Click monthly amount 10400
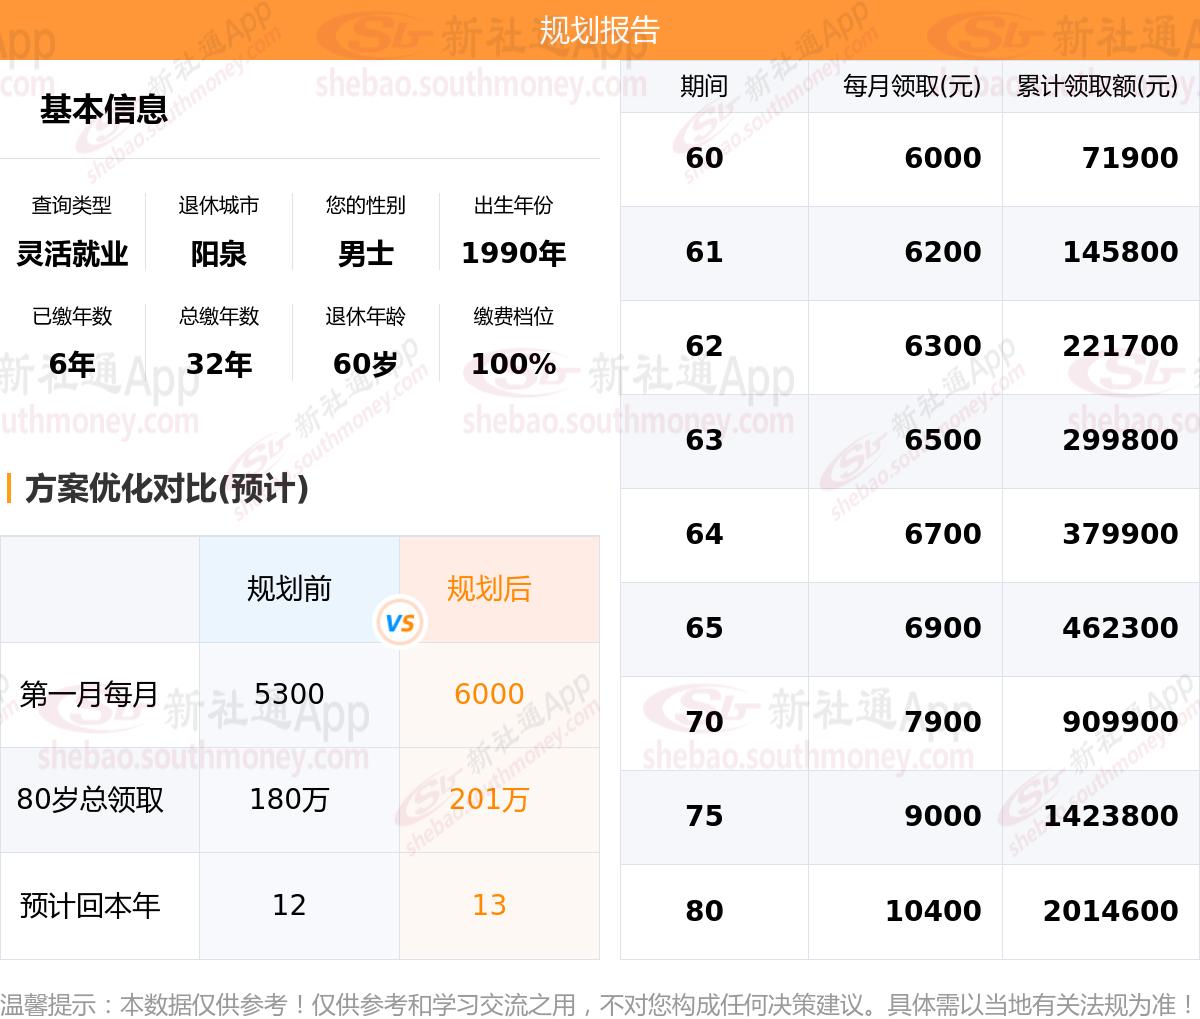The width and height of the screenshot is (1200, 1019). (933, 911)
